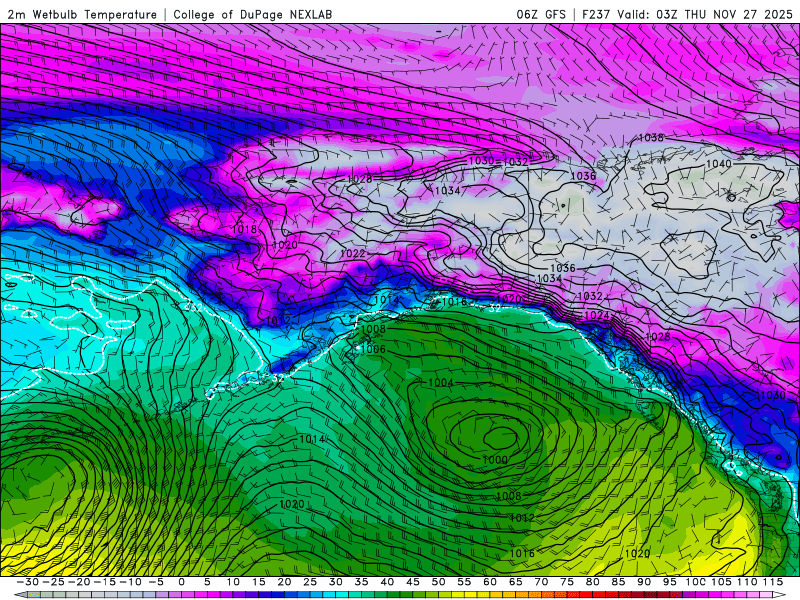Click the 55 value on the color scale

point(464,582)
